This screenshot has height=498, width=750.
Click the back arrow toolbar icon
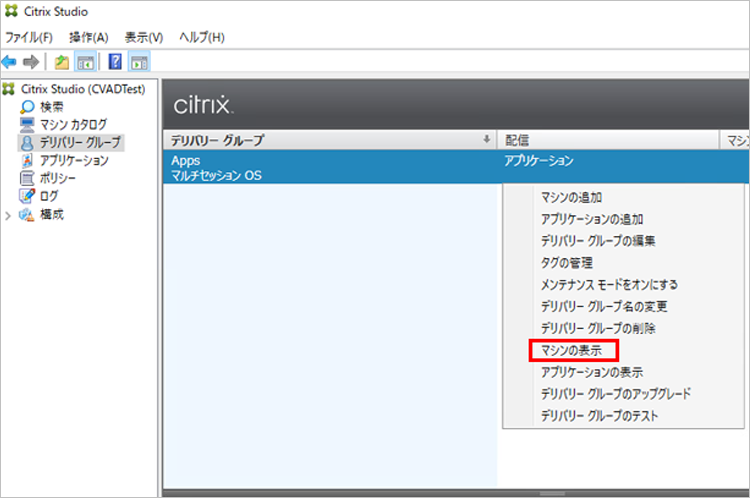point(10,62)
